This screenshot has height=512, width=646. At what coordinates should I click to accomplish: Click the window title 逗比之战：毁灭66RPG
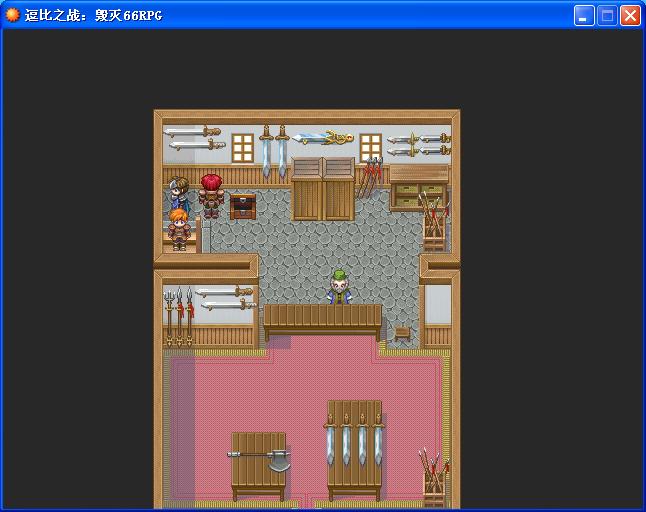tap(94, 16)
